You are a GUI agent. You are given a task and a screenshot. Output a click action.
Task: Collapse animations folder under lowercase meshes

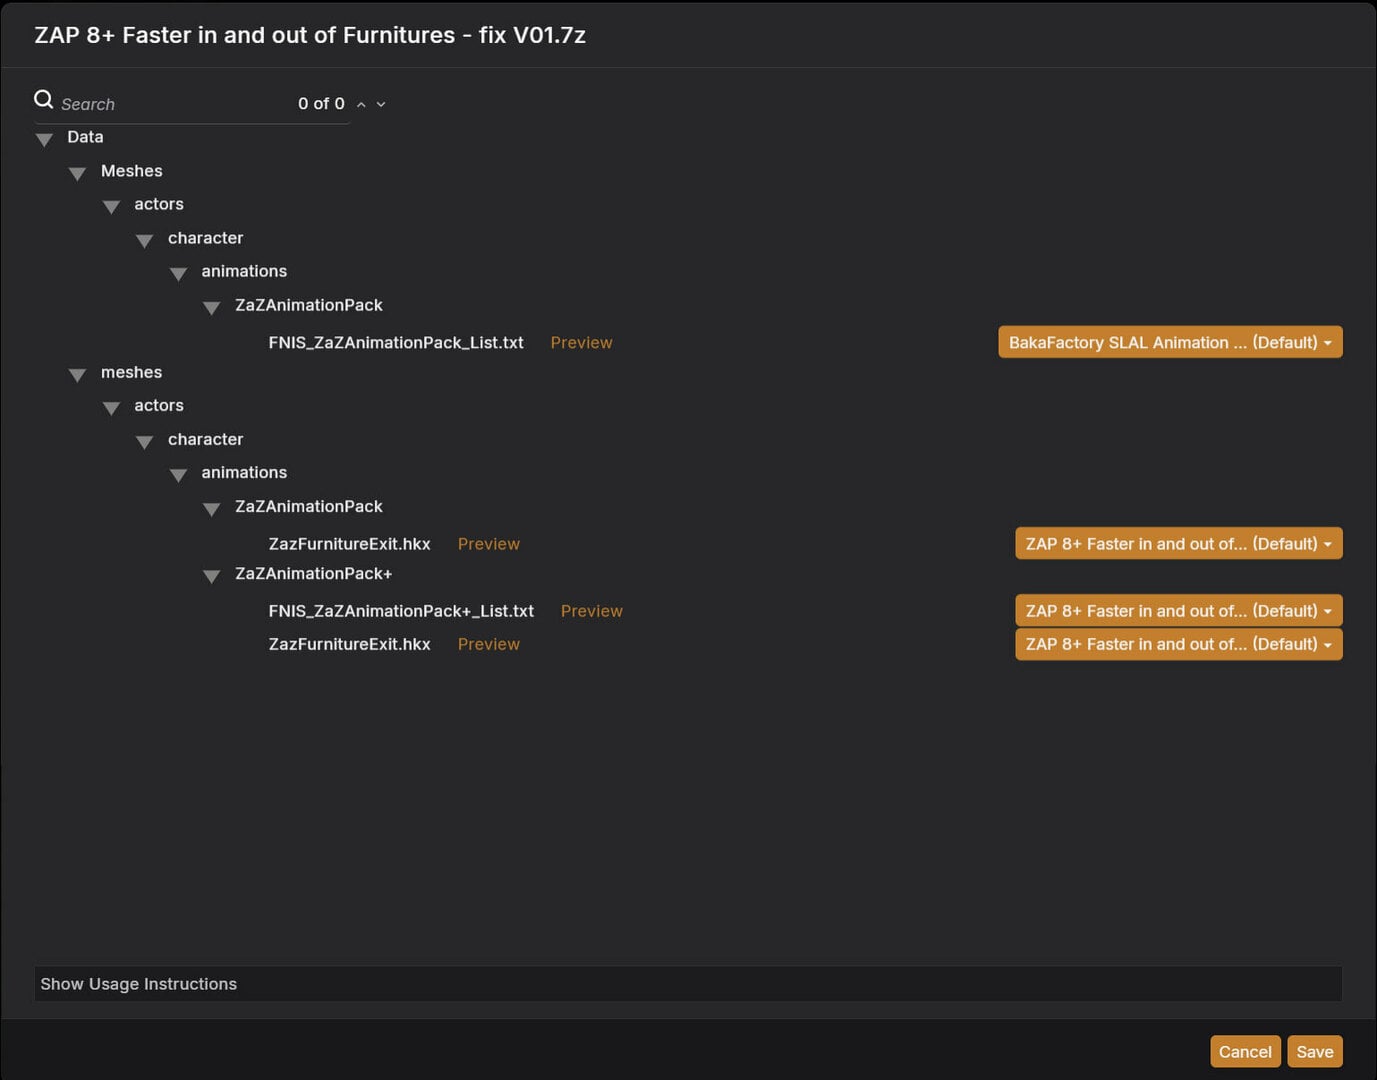pyautogui.click(x=178, y=474)
